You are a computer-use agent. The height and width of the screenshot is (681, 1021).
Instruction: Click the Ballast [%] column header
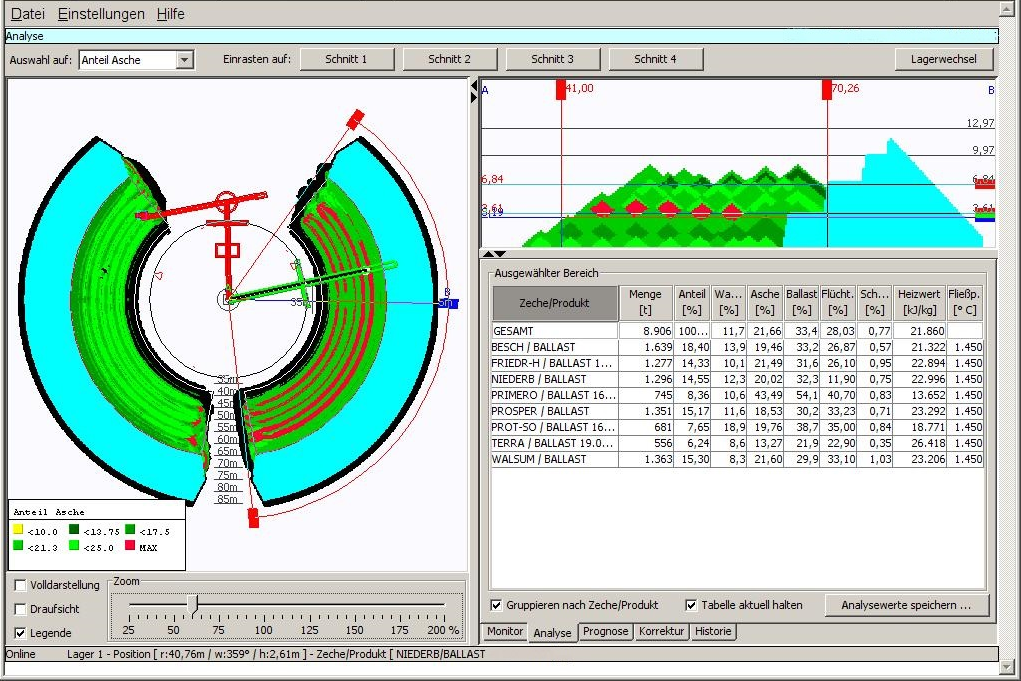pyautogui.click(x=802, y=303)
